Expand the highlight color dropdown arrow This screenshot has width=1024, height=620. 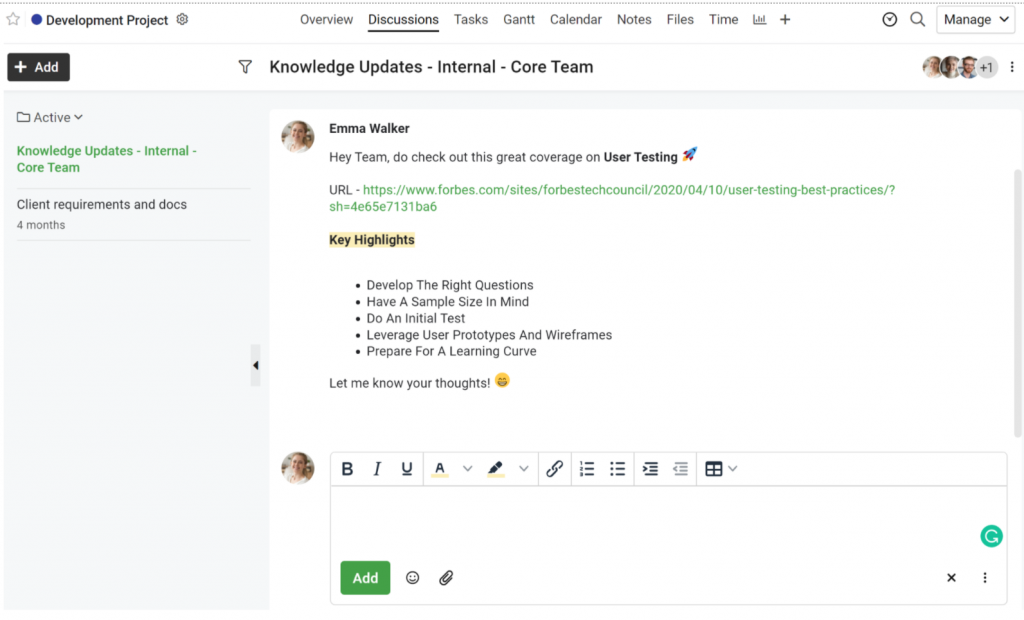524,468
